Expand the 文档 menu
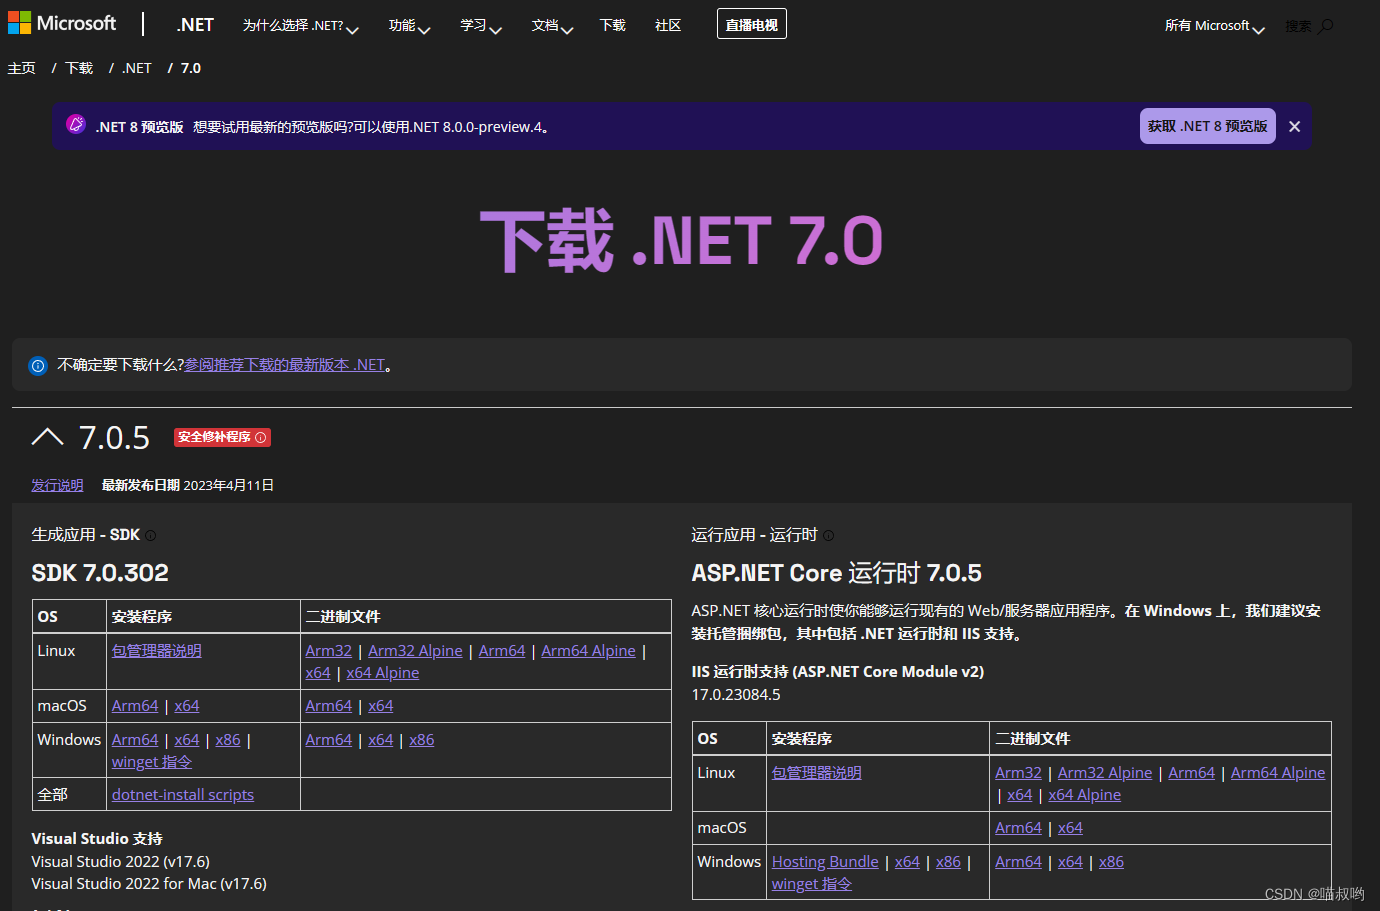The height and width of the screenshot is (911, 1380). tap(552, 25)
